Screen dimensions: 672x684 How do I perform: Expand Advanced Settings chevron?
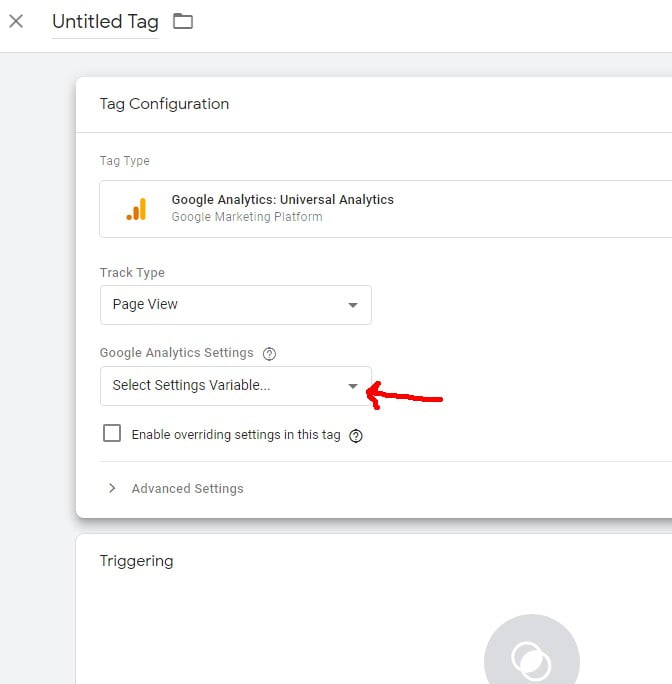[x=112, y=488]
